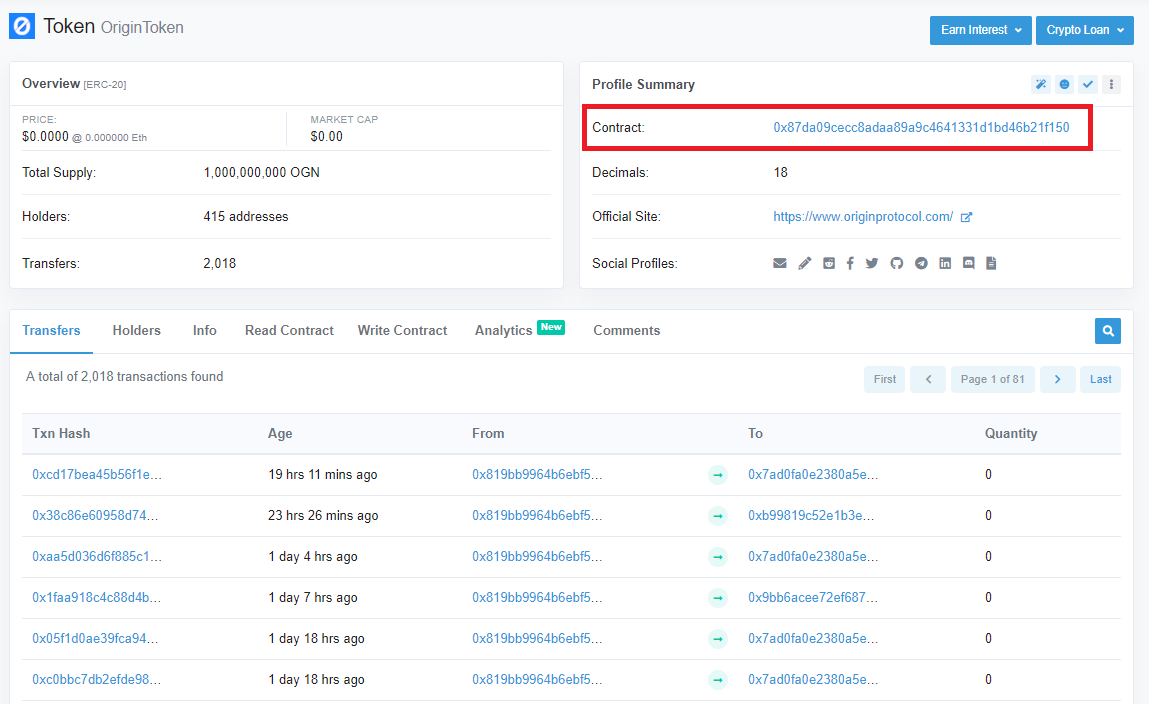Click the Last page button
Image resolution: width=1149 pixels, height=704 pixels.
coord(1101,379)
